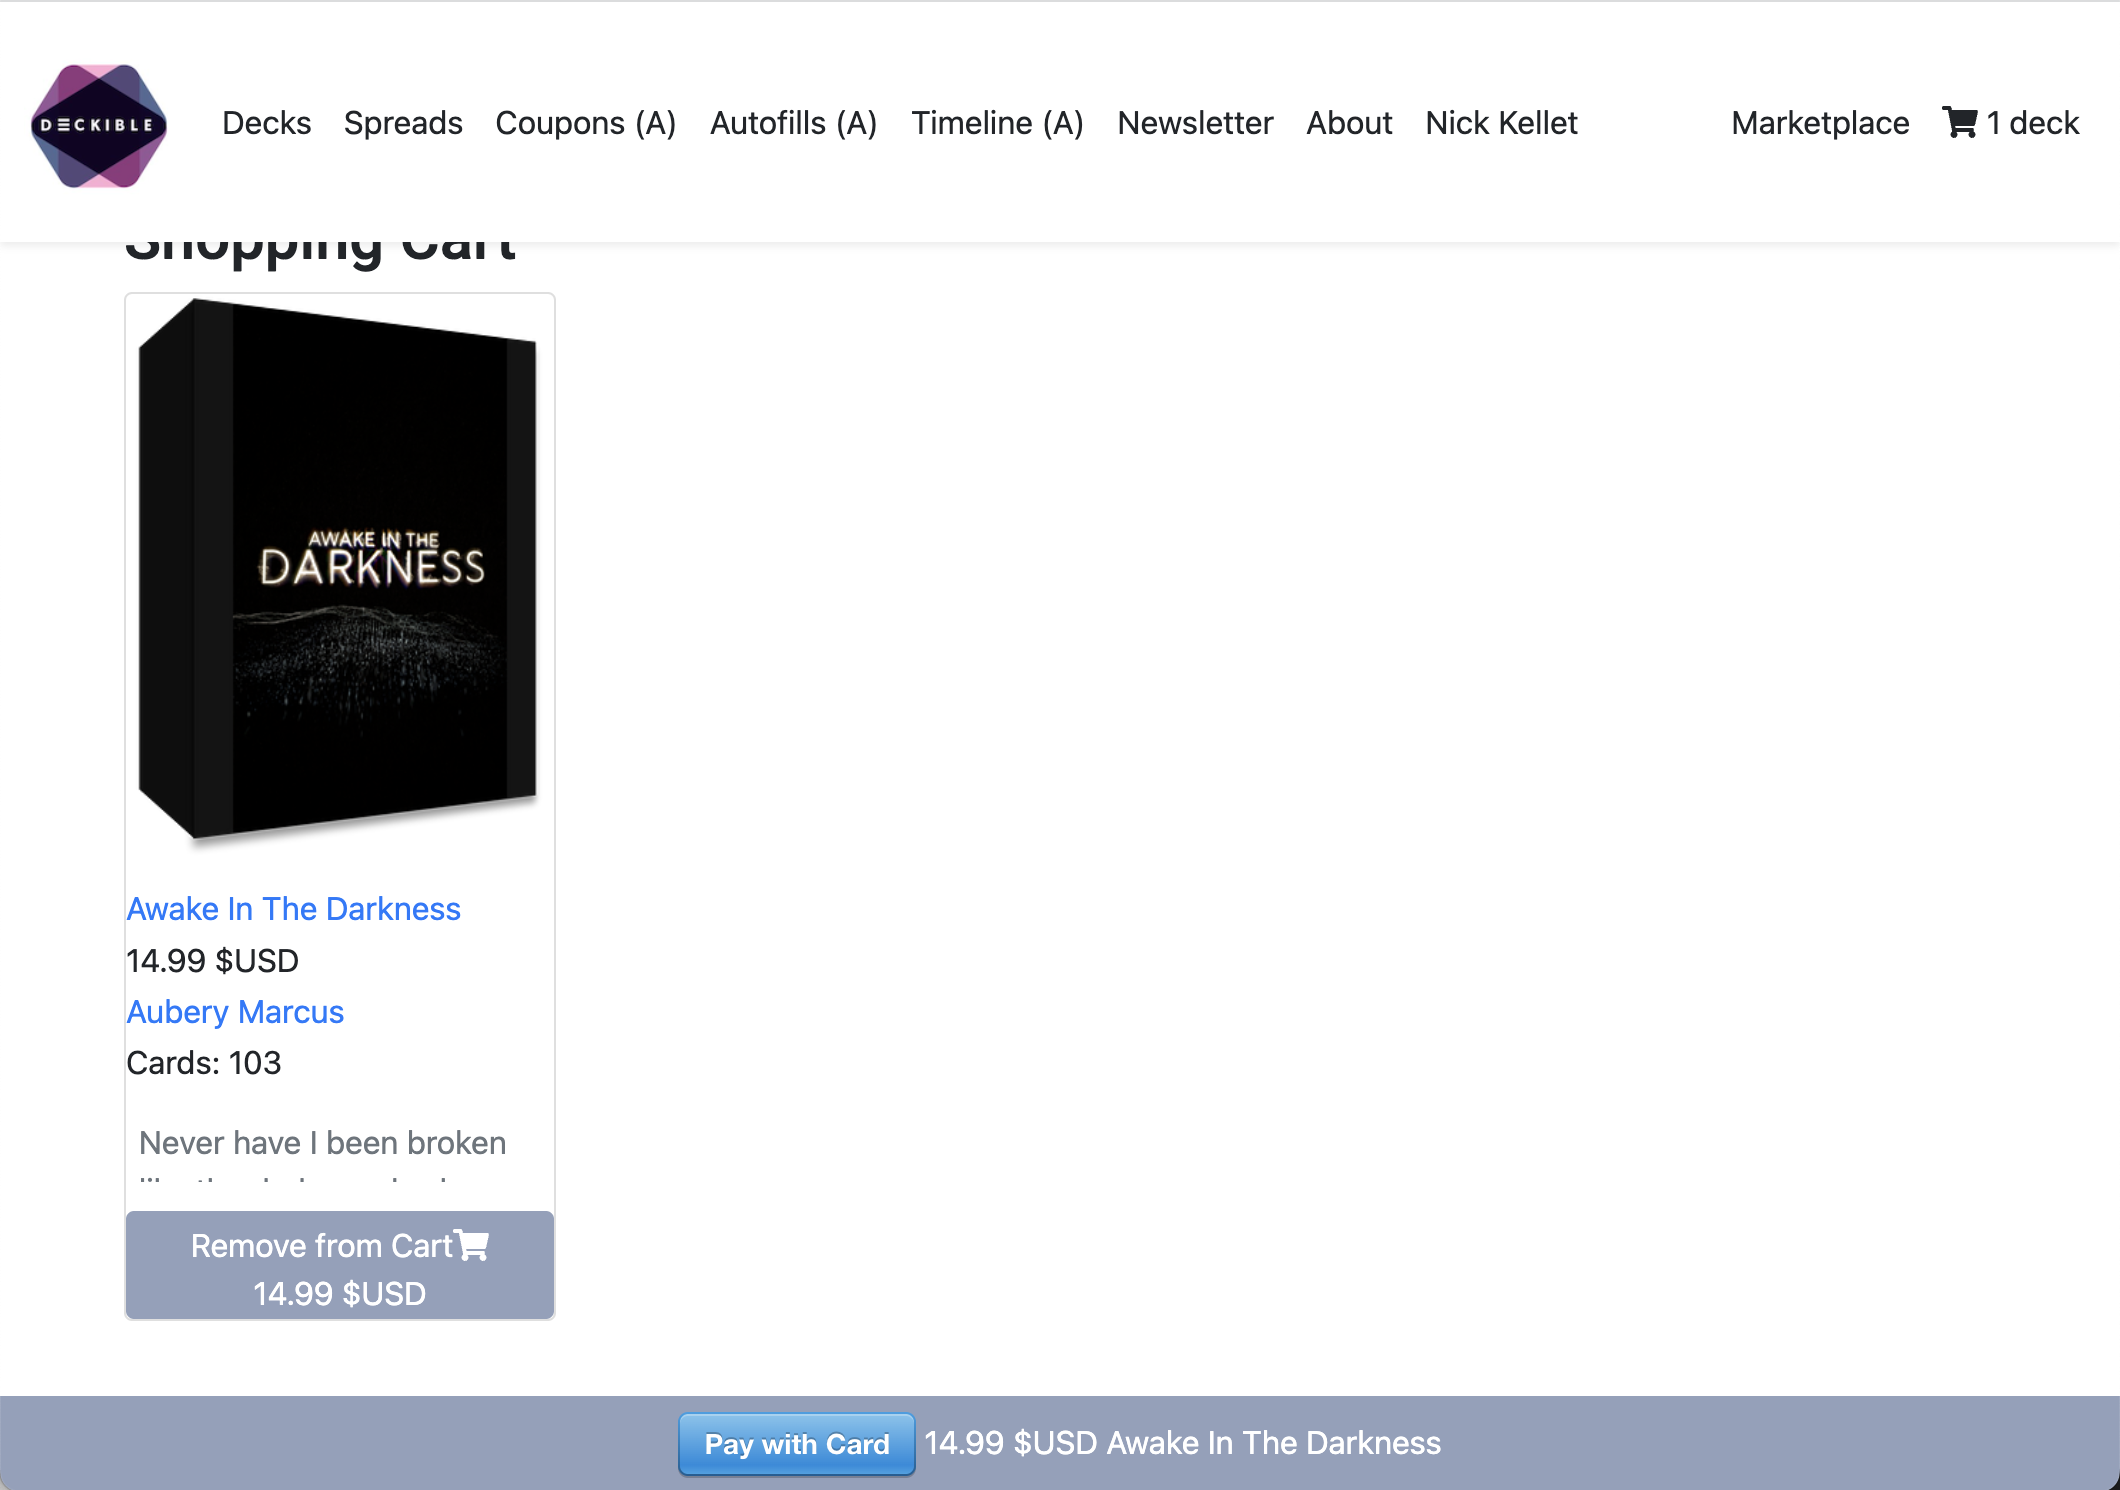Open author Aubery Marcus link

point(235,1012)
